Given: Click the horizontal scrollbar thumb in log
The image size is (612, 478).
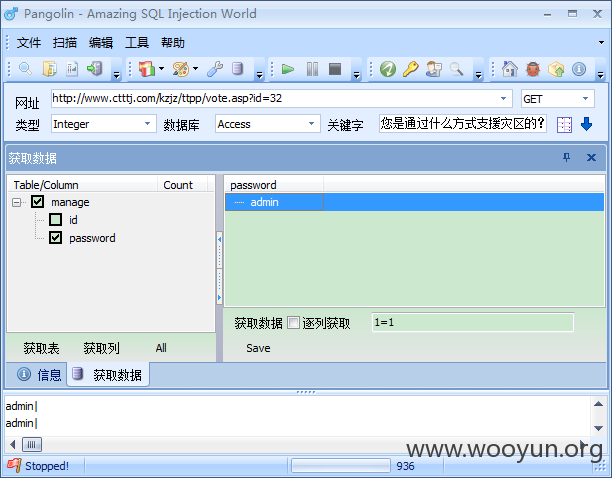Looking at the screenshot, I should click(32, 444).
